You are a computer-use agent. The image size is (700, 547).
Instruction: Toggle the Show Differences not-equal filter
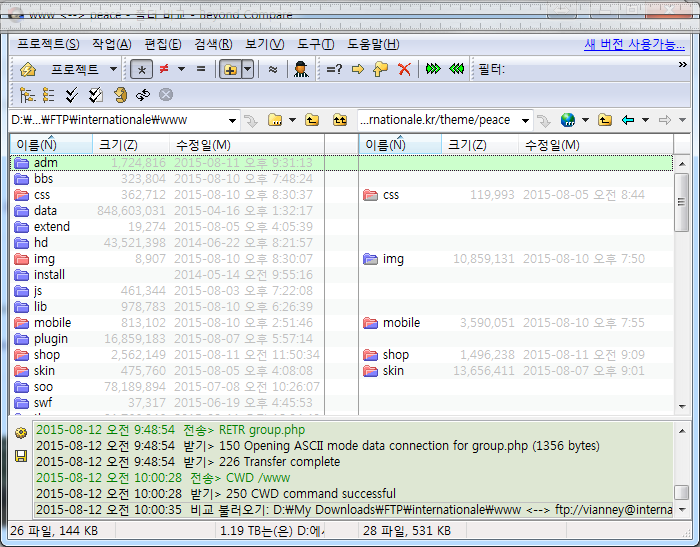163,69
